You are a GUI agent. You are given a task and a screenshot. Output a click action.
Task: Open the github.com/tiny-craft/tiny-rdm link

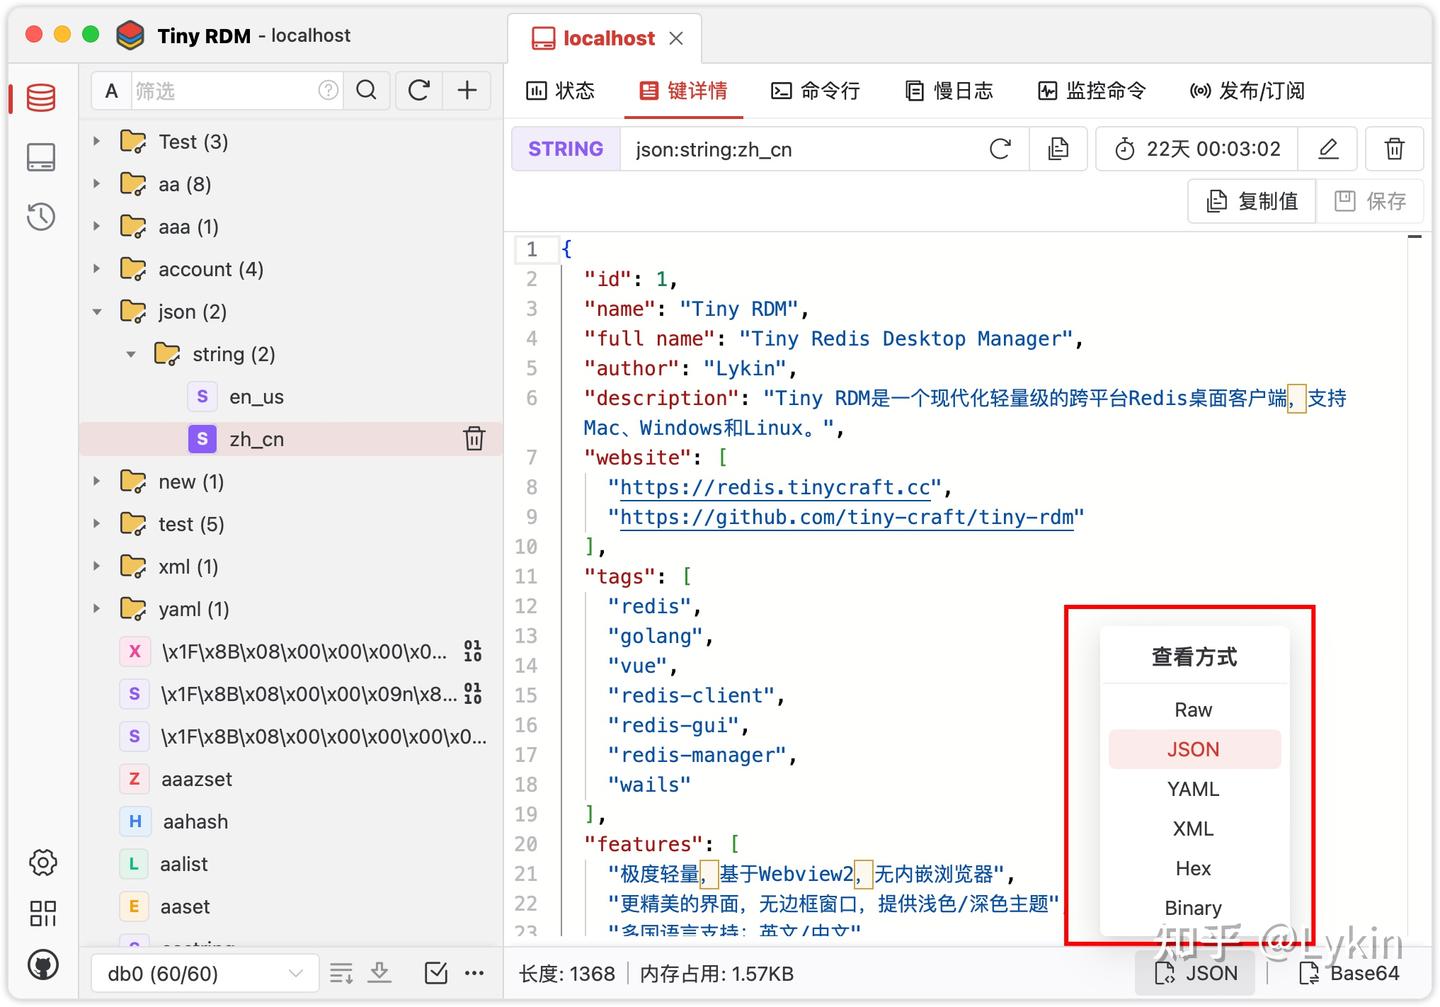(x=847, y=517)
